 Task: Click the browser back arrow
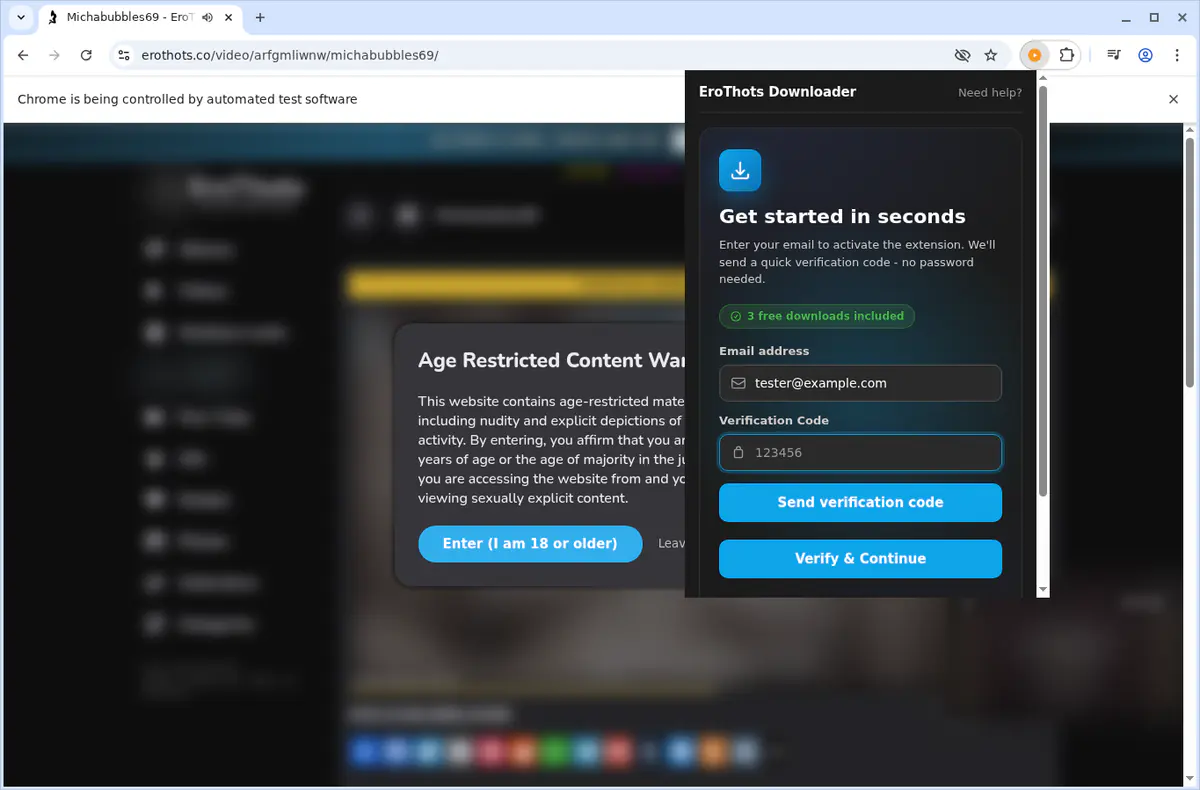pyautogui.click(x=23, y=55)
